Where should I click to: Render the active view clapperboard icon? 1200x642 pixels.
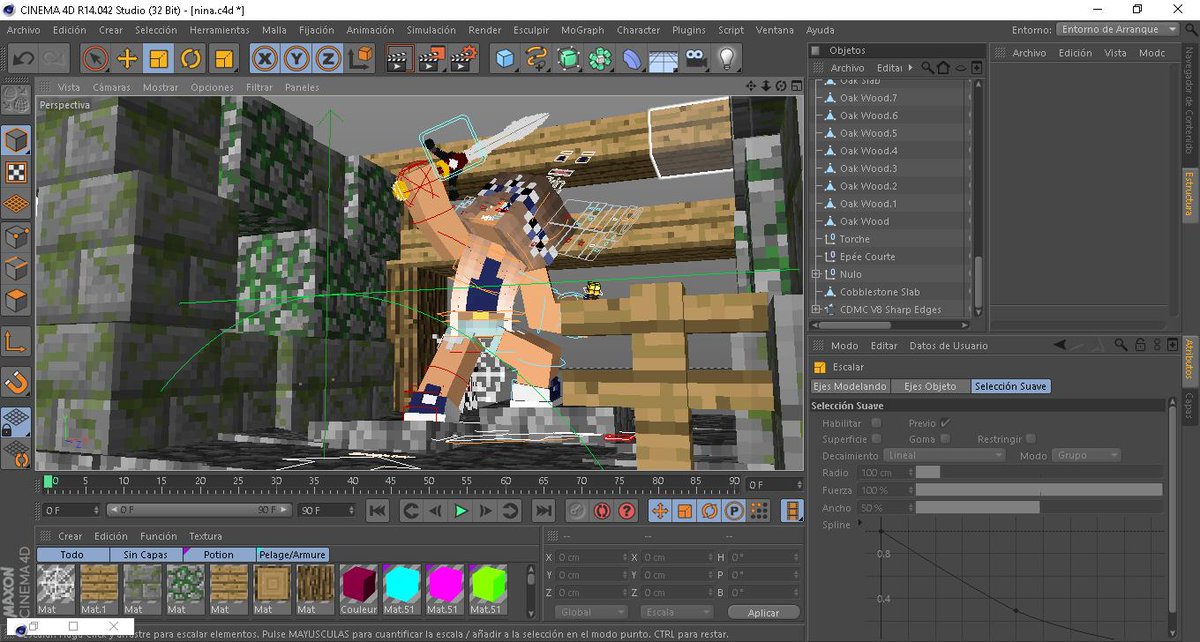399,58
